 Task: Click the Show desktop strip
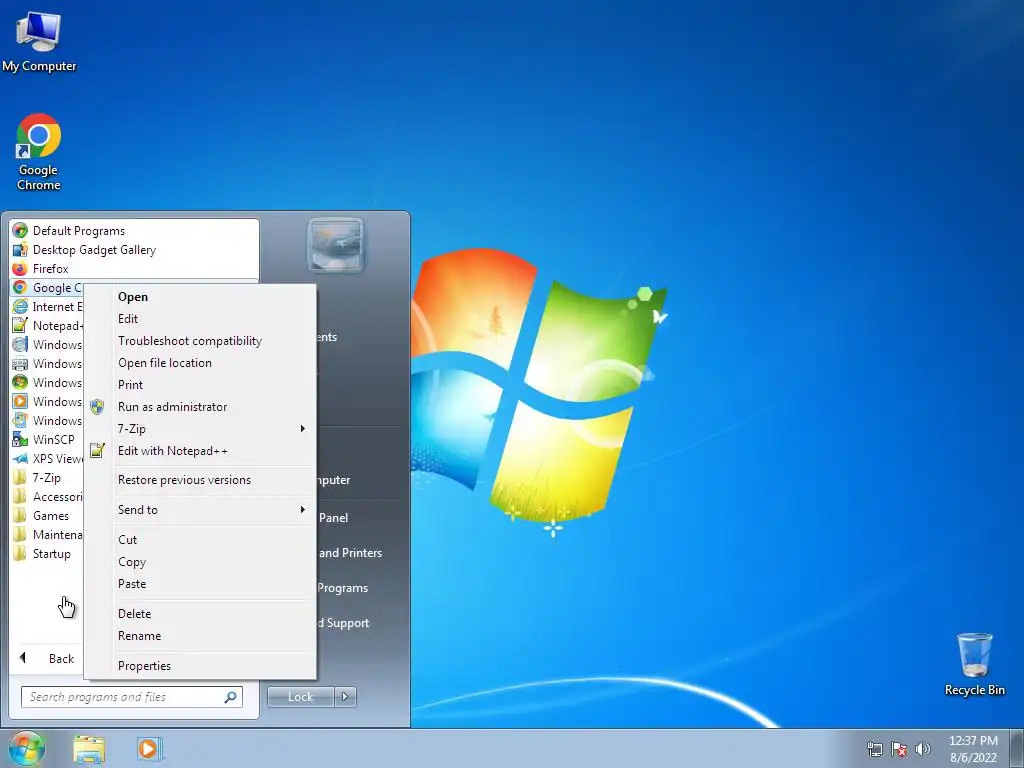[1017, 748]
